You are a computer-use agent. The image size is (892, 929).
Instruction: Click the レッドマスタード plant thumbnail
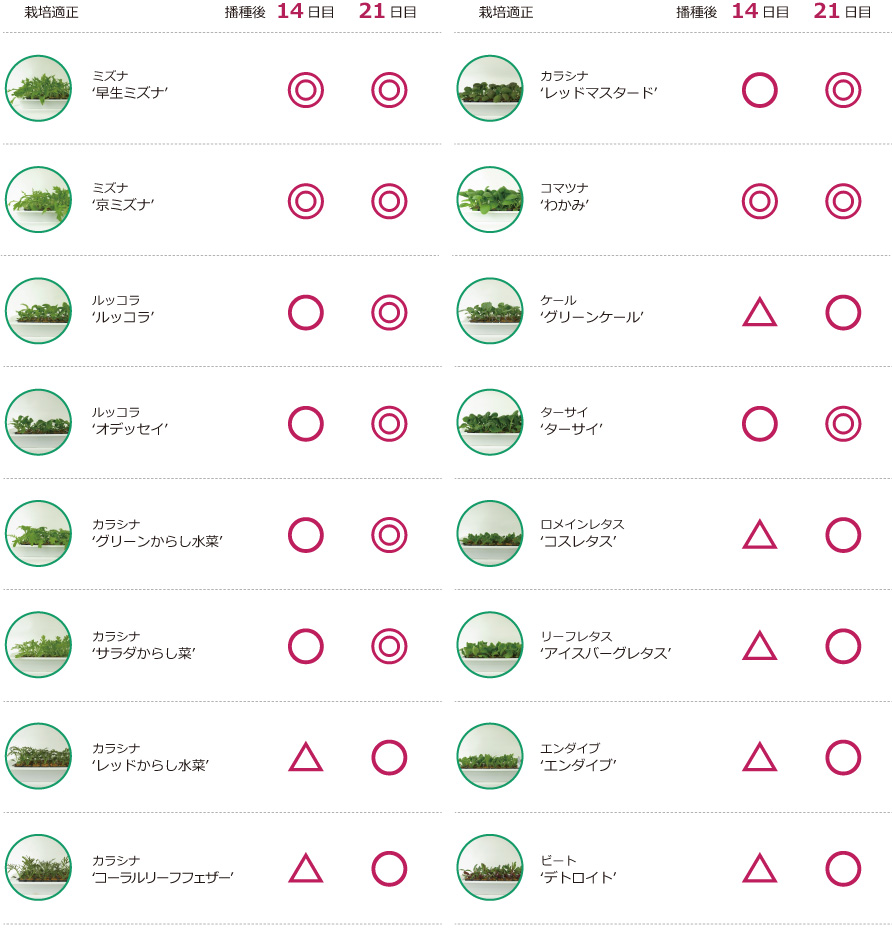pyautogui.click(x=490, y=88)
